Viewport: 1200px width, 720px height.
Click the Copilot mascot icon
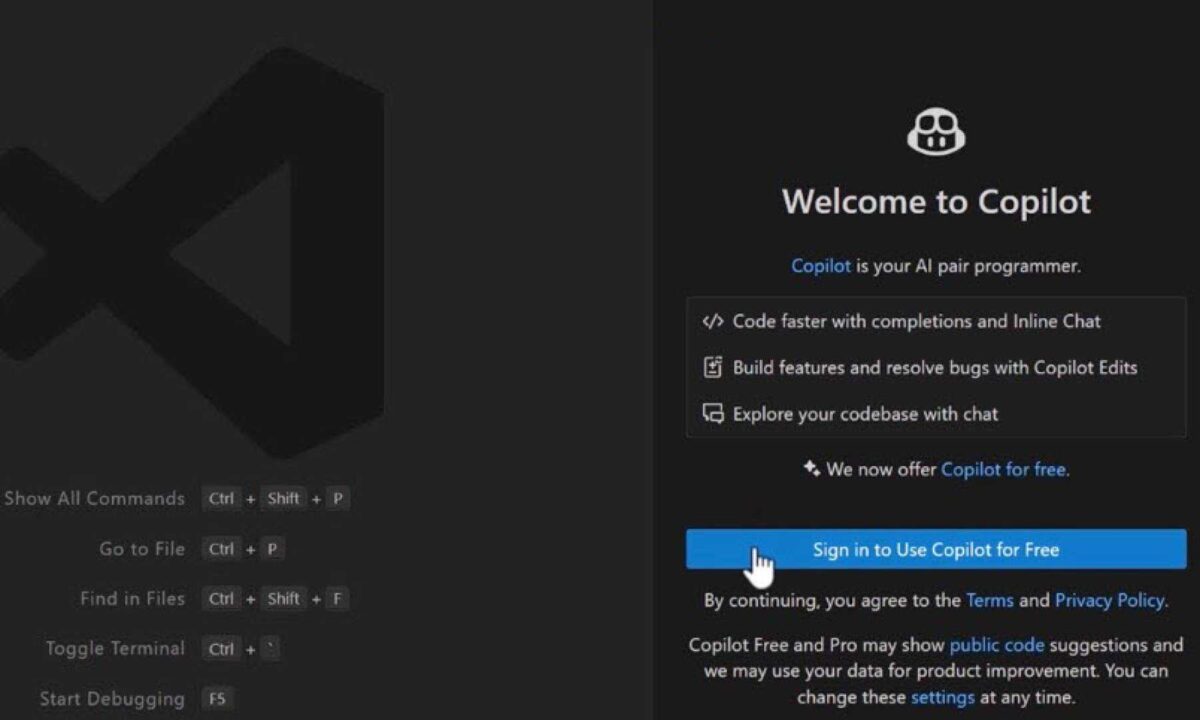(x=938, y=130)
